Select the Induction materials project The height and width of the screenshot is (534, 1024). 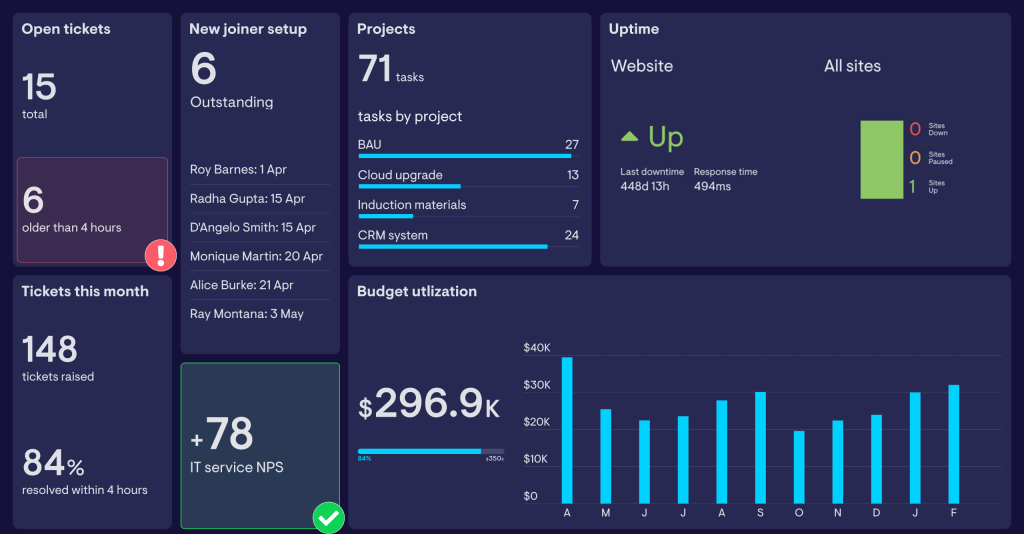click(468, 206)
